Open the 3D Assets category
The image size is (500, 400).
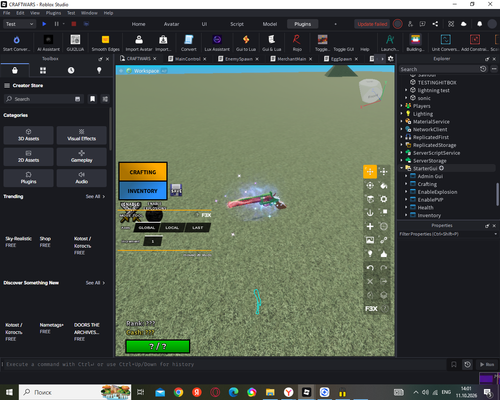(x=28, y=135)
